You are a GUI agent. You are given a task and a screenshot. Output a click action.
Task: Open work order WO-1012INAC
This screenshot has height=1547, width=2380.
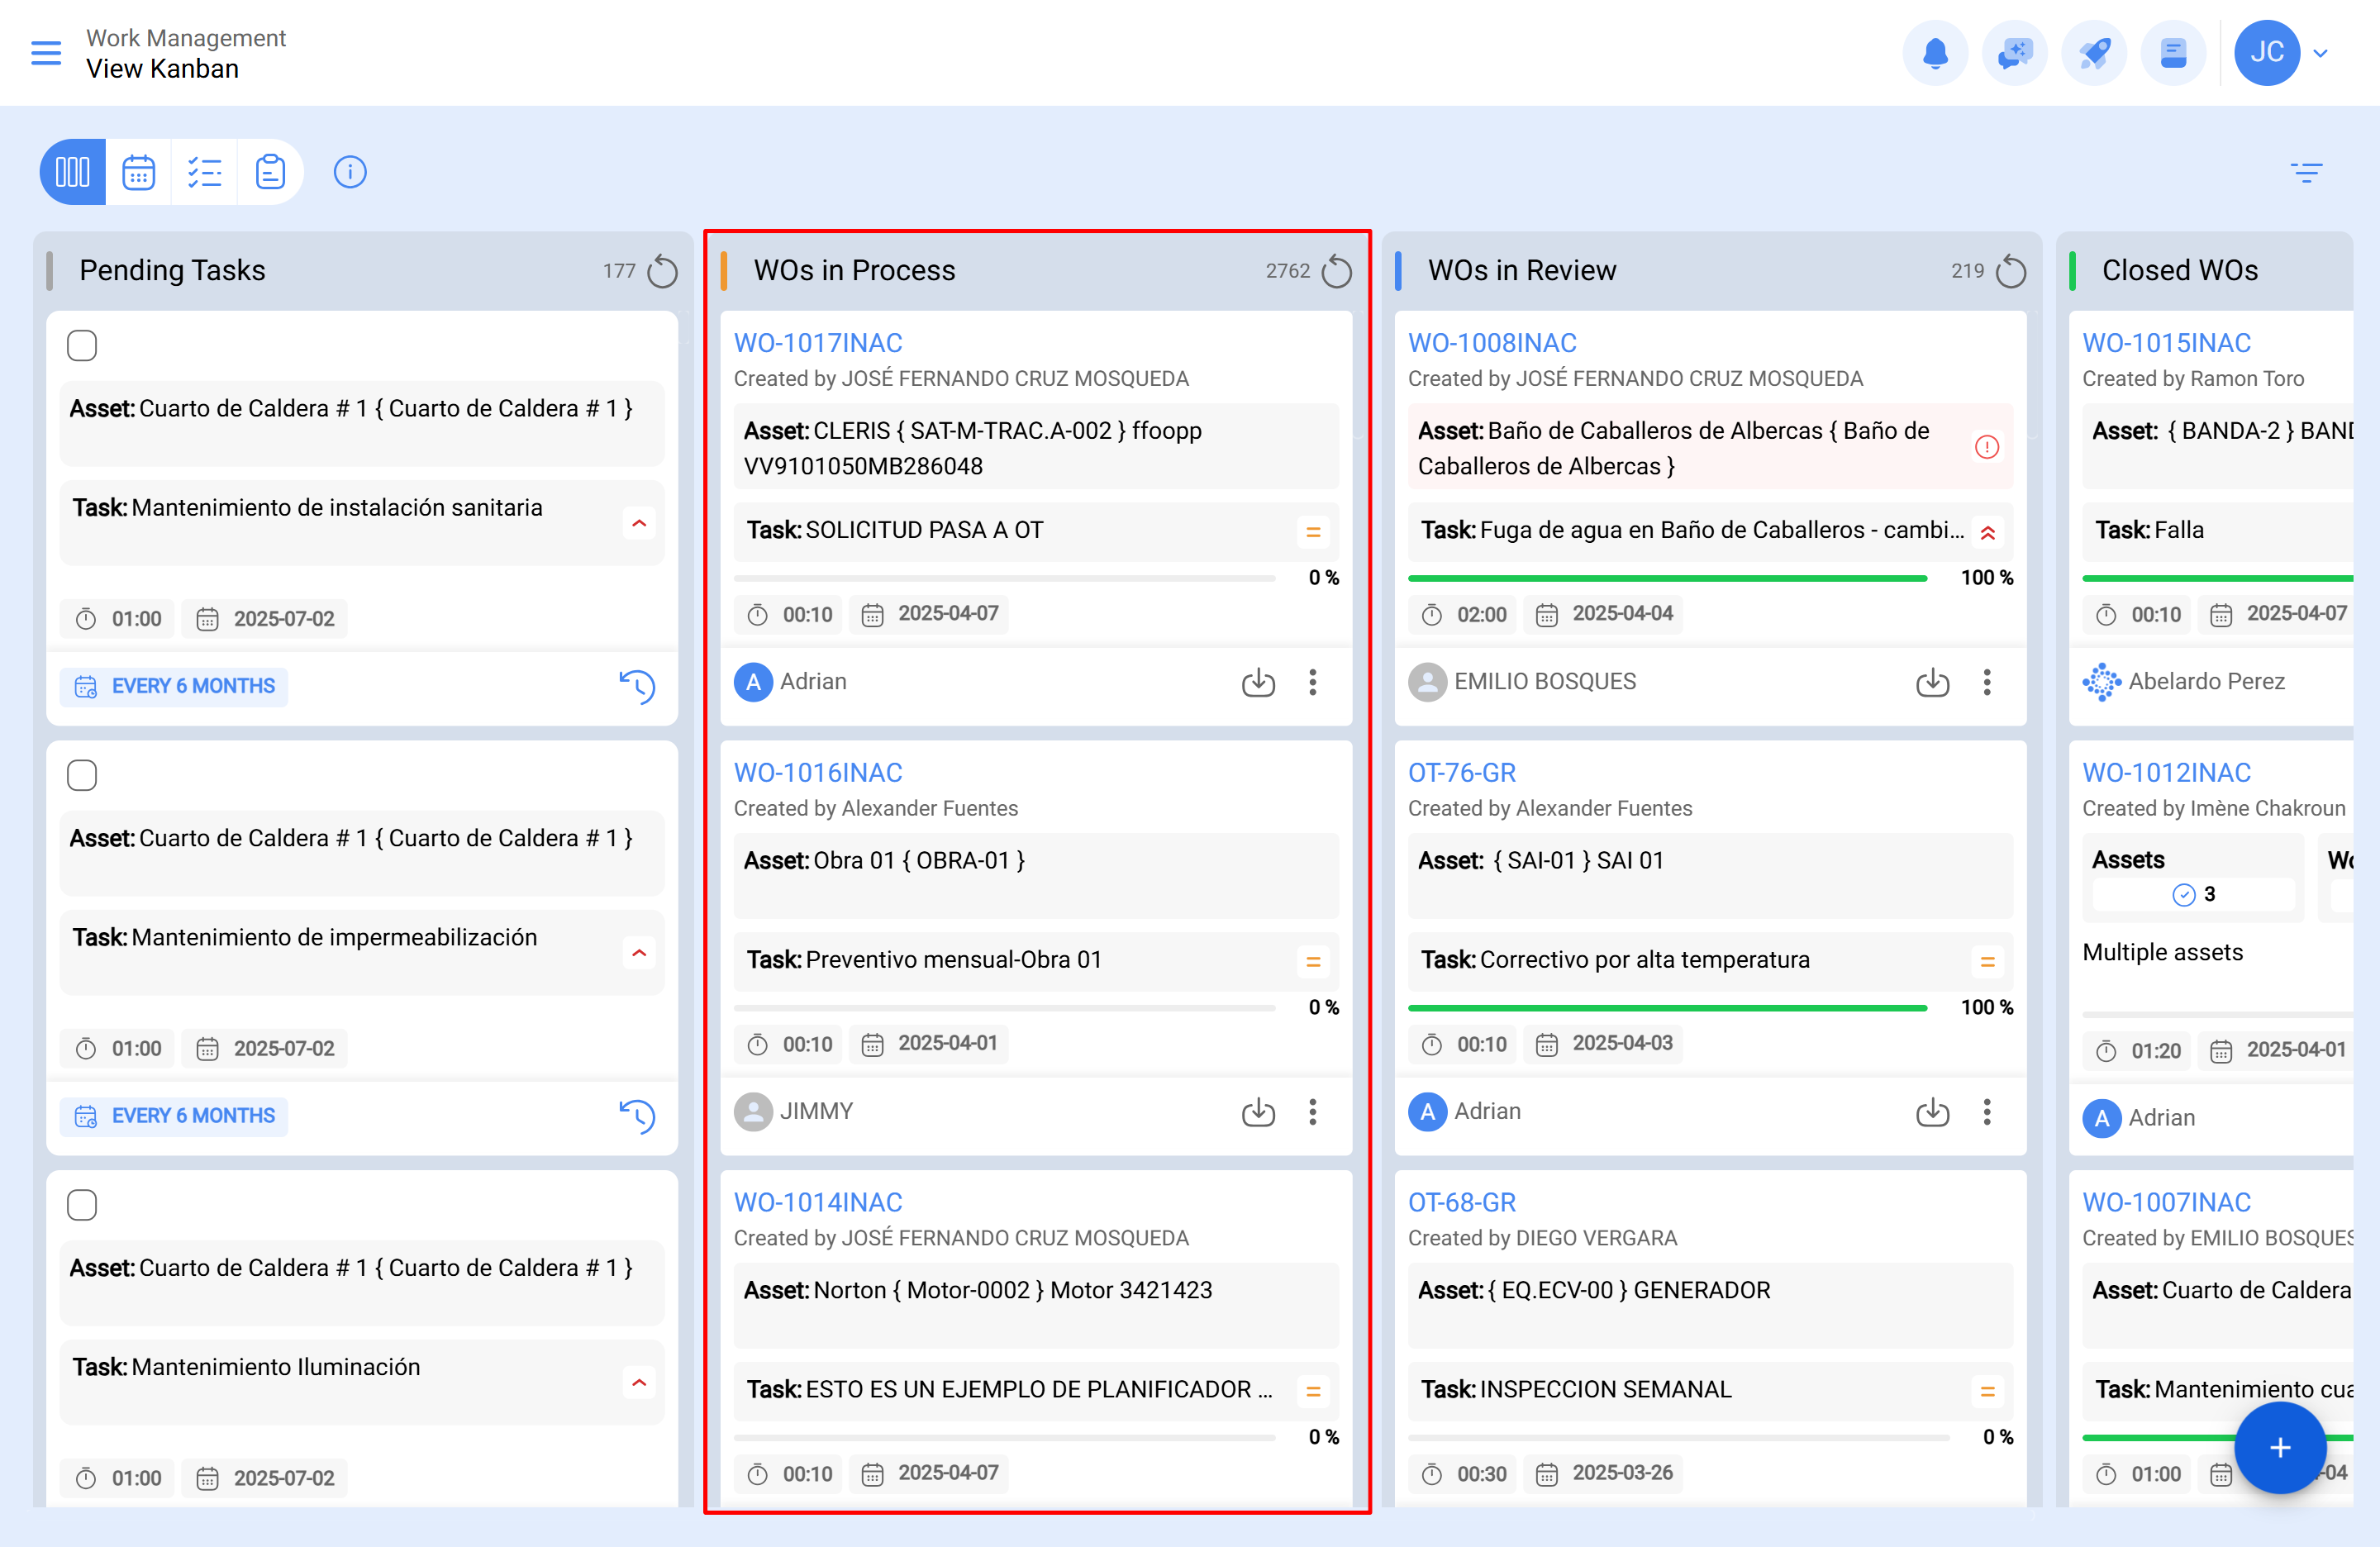point(2166,773)
